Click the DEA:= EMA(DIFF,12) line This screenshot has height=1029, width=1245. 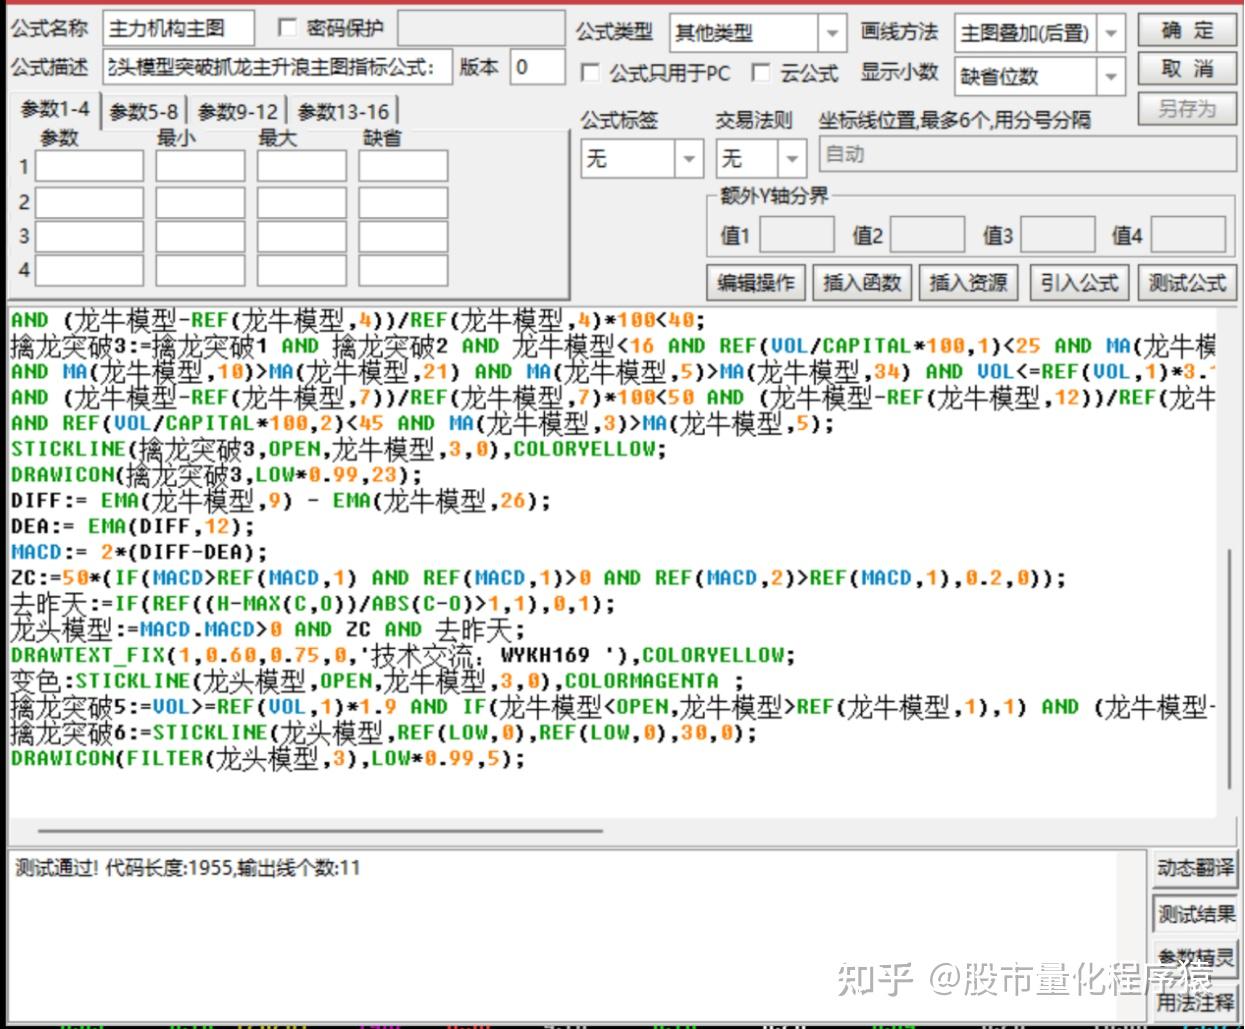133,526
